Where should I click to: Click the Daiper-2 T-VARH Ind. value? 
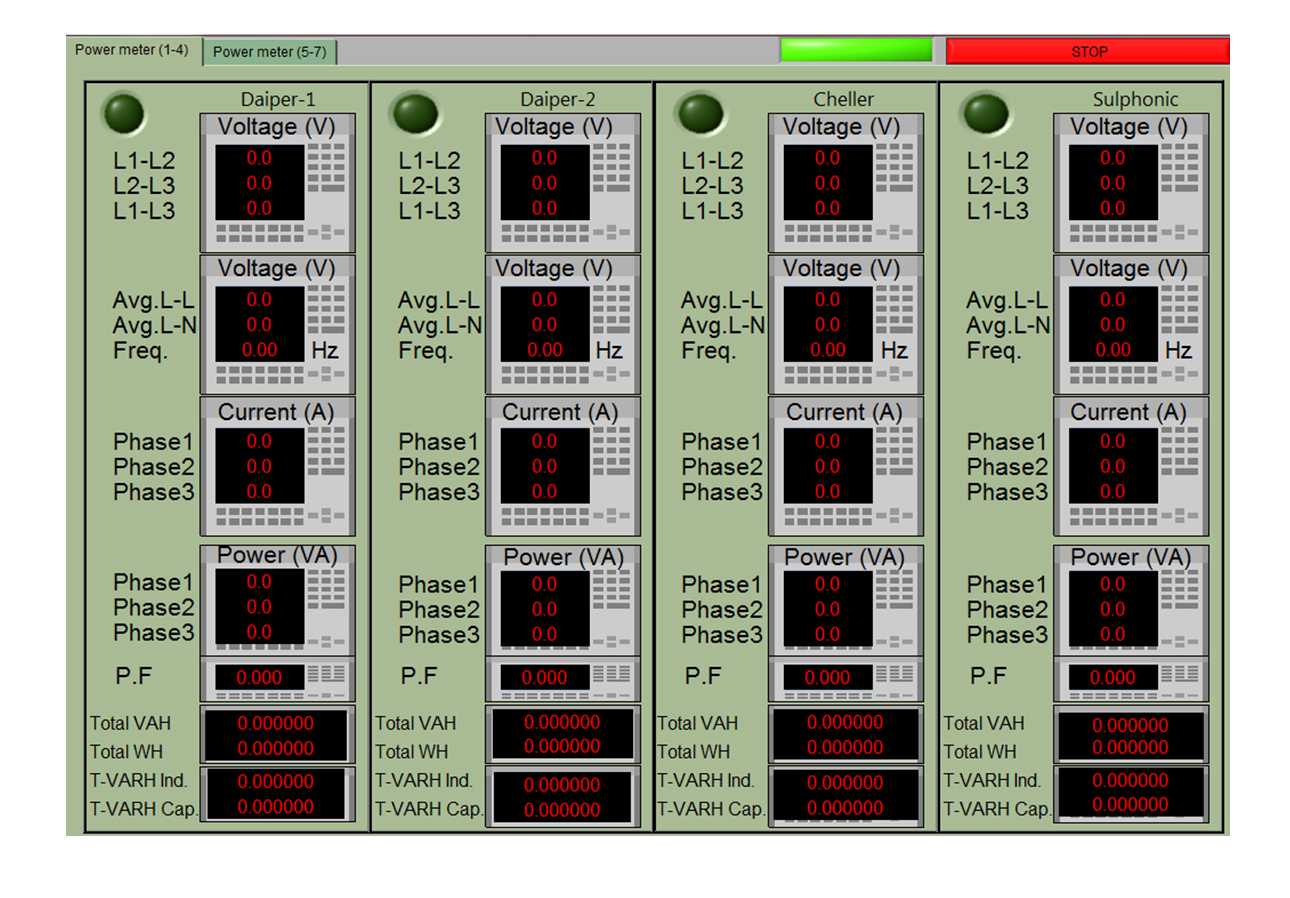562,786
